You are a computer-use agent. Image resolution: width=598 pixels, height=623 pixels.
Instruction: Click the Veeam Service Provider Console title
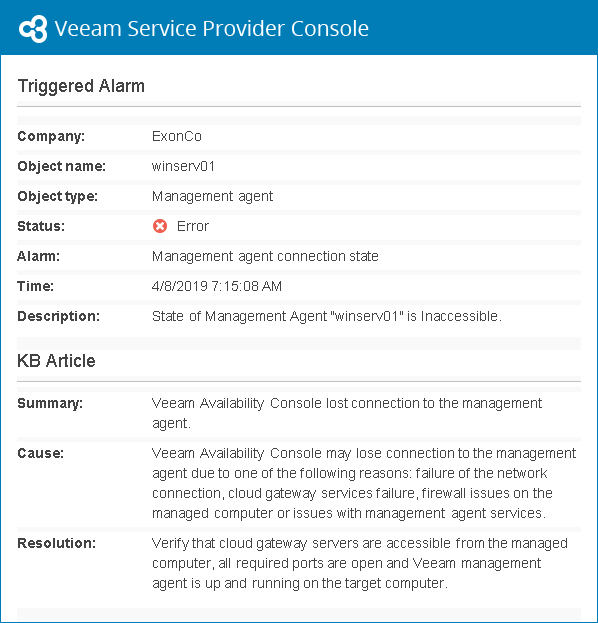(211, 29)
